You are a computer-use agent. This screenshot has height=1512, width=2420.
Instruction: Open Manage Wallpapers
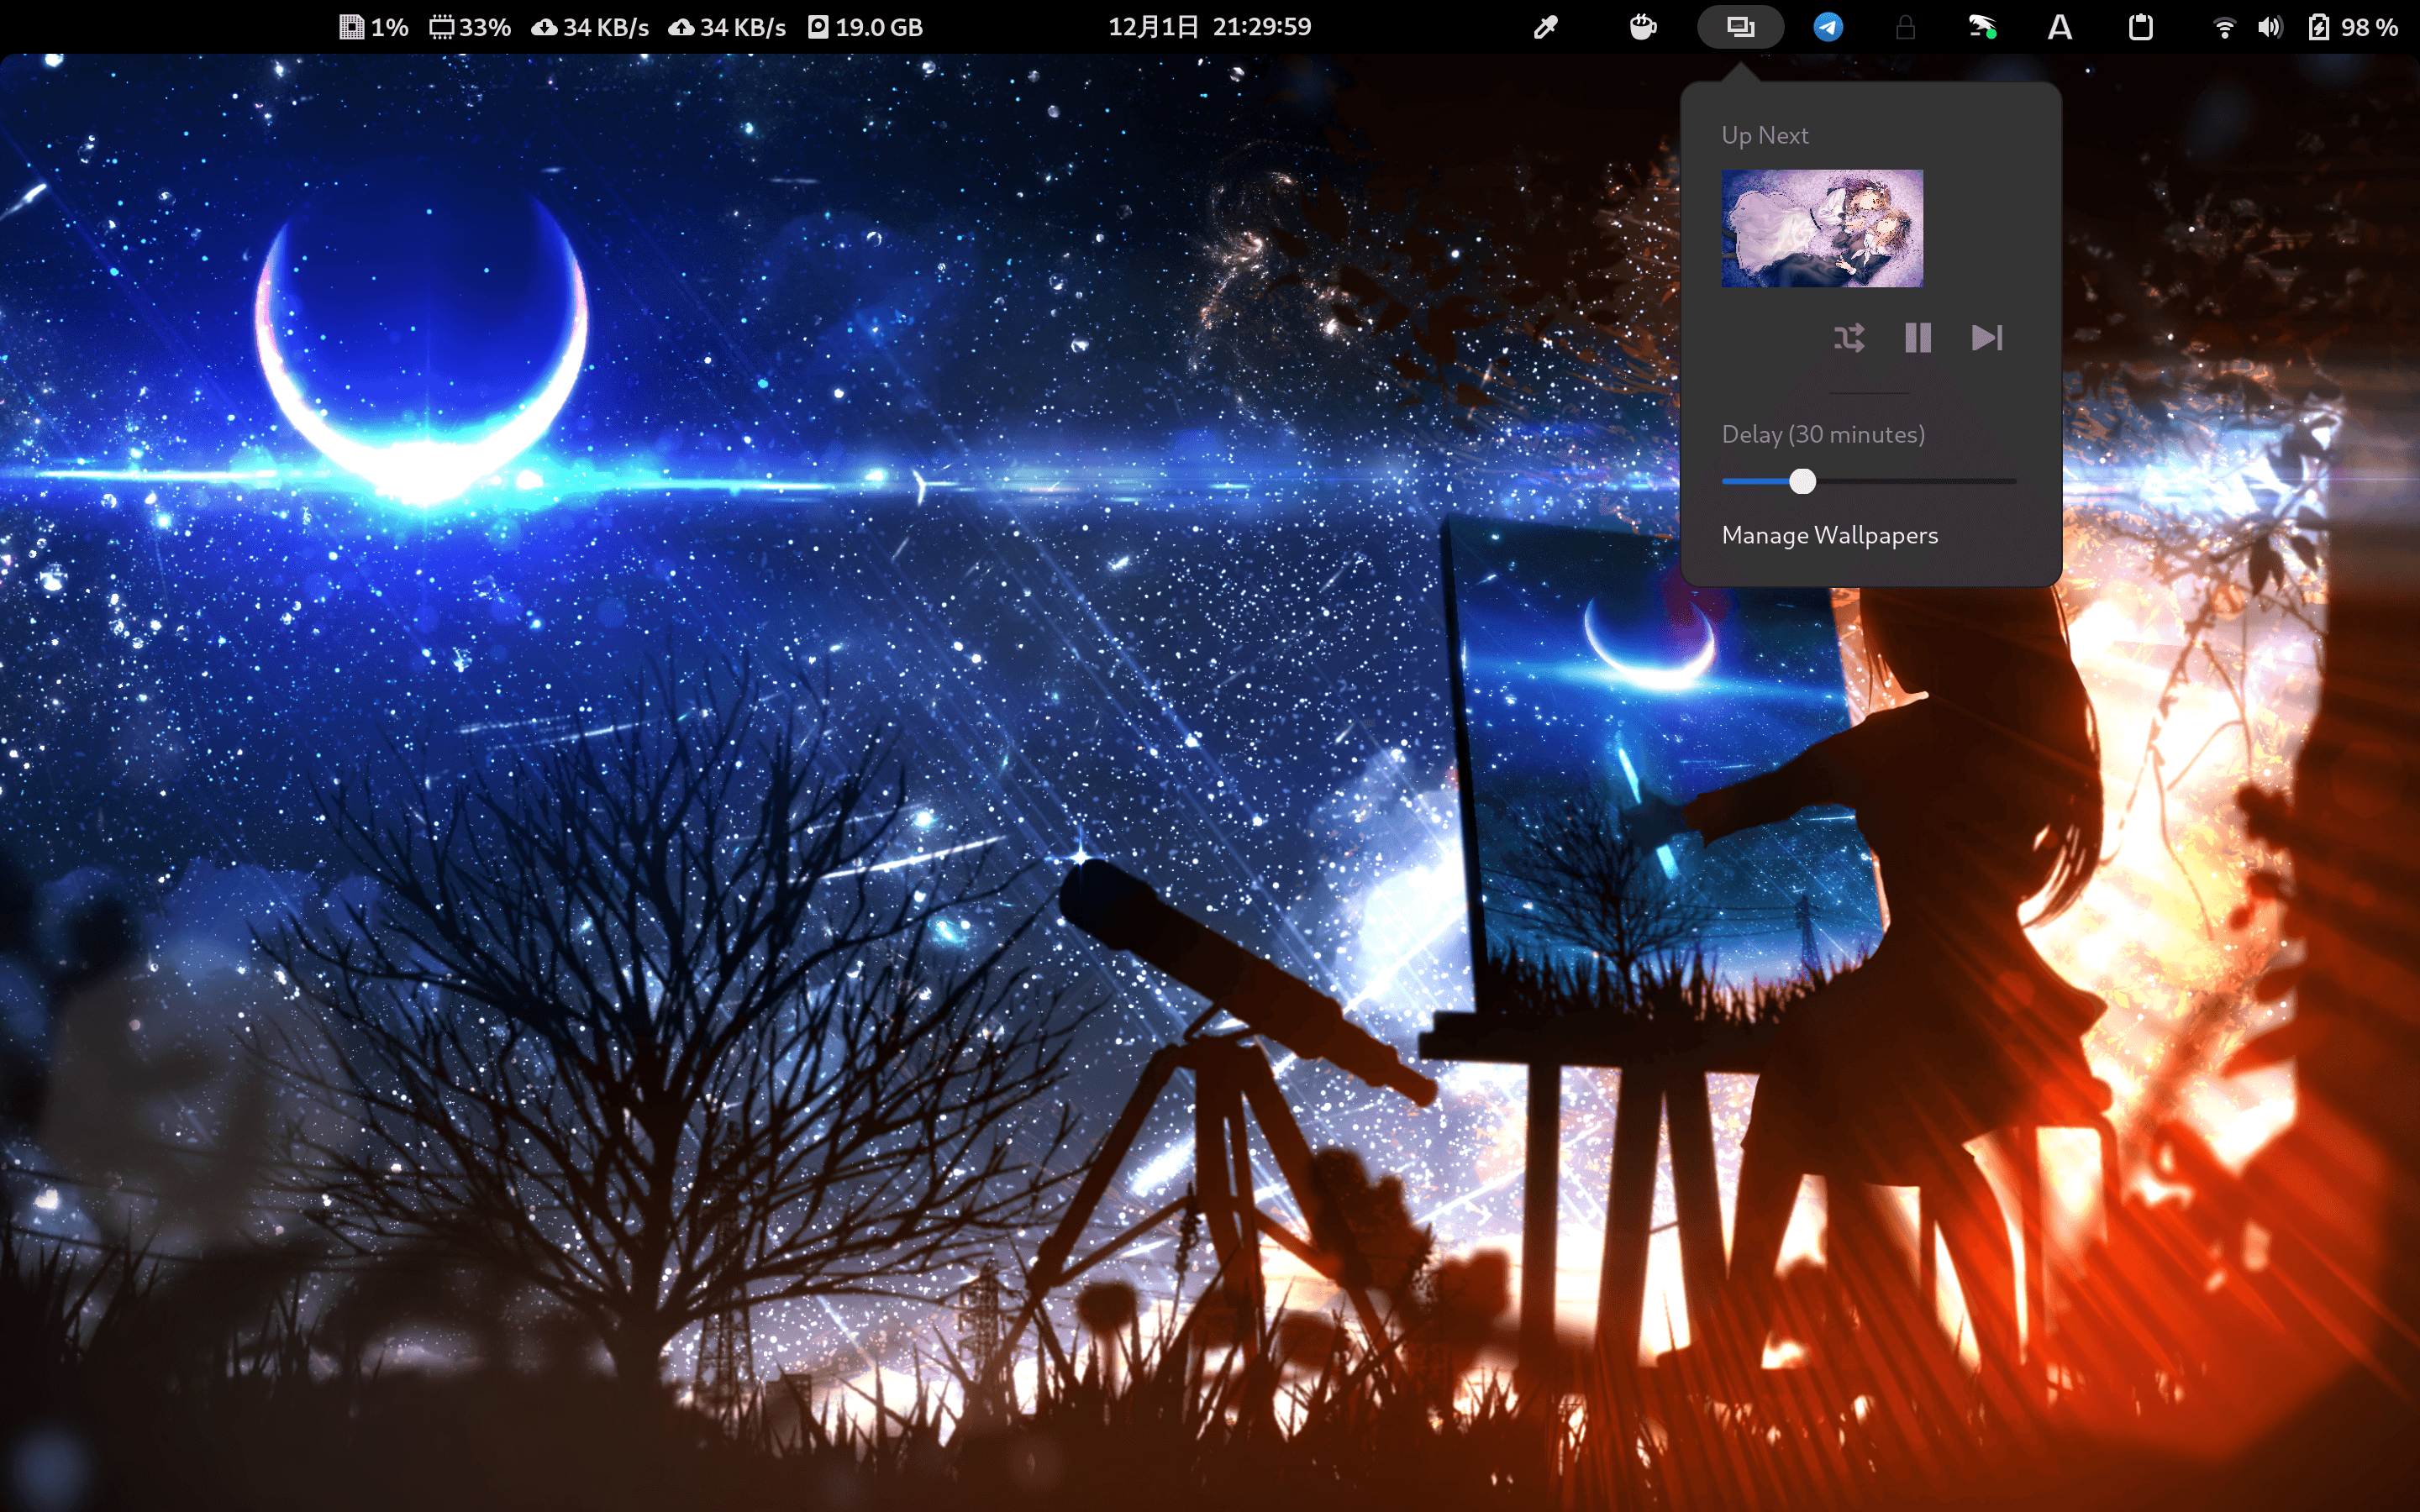1829,535
